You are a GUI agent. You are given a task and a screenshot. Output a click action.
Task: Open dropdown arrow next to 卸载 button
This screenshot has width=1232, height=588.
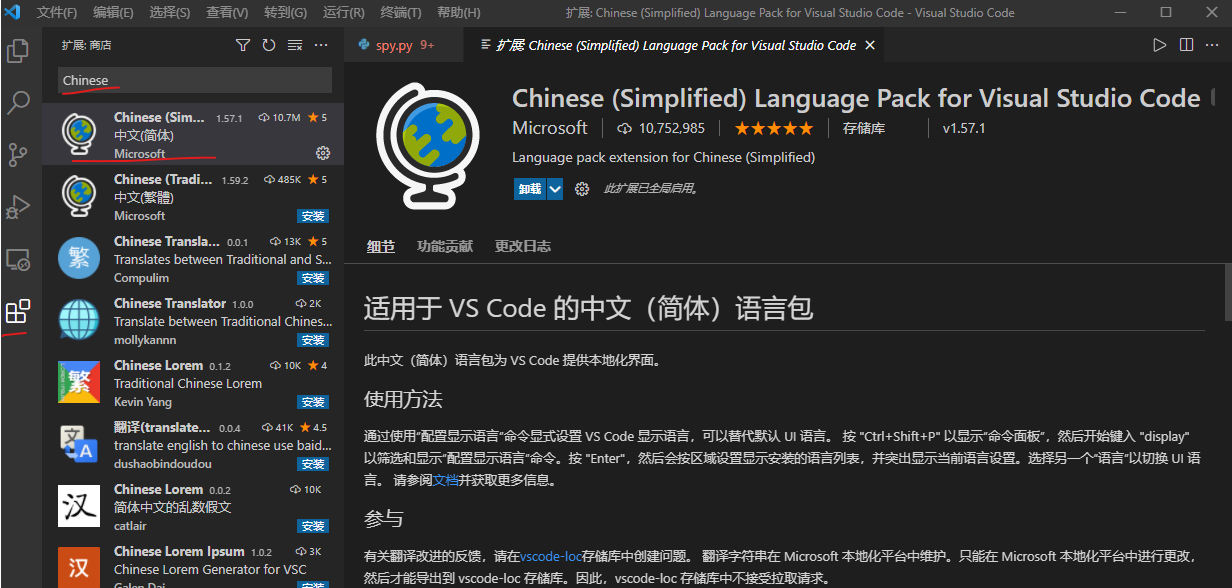[x=555, y=189]
